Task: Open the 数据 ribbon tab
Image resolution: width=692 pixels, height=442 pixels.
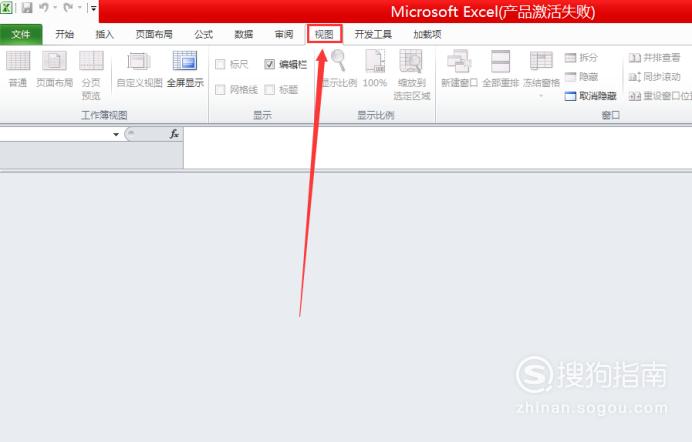Action: (244, 34)
